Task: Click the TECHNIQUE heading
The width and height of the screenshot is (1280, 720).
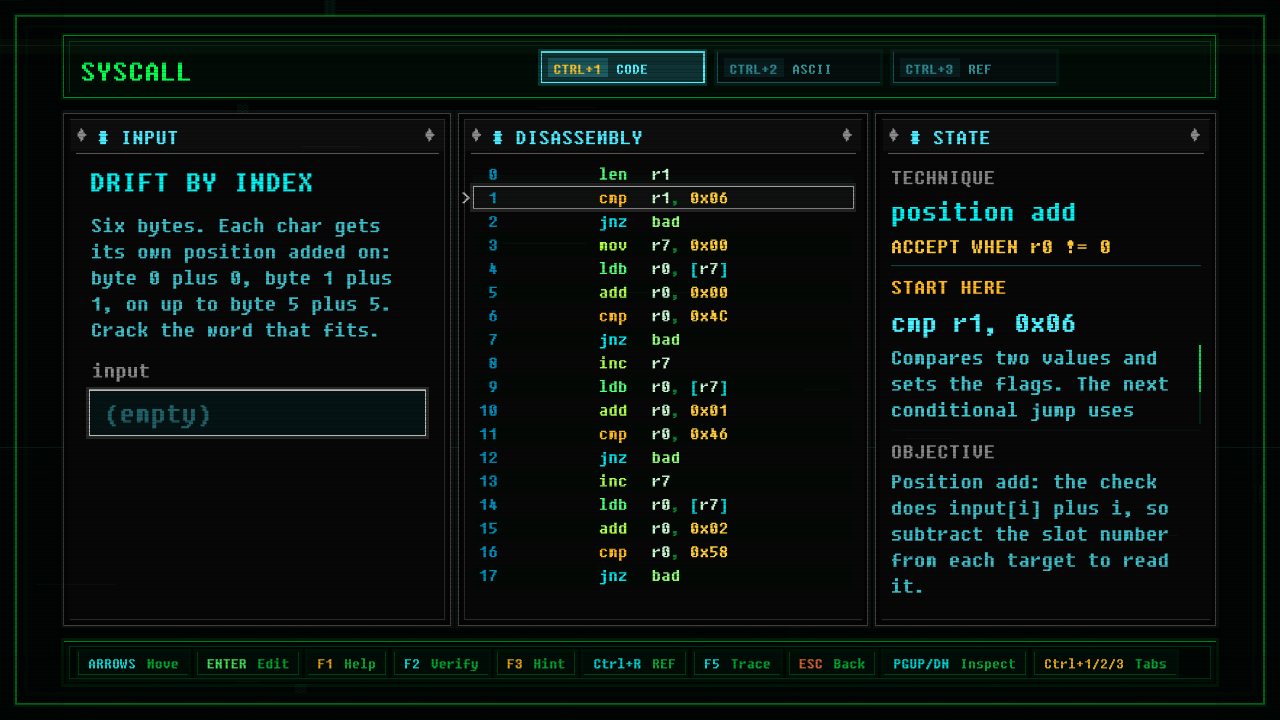Action: click(942, 178)
